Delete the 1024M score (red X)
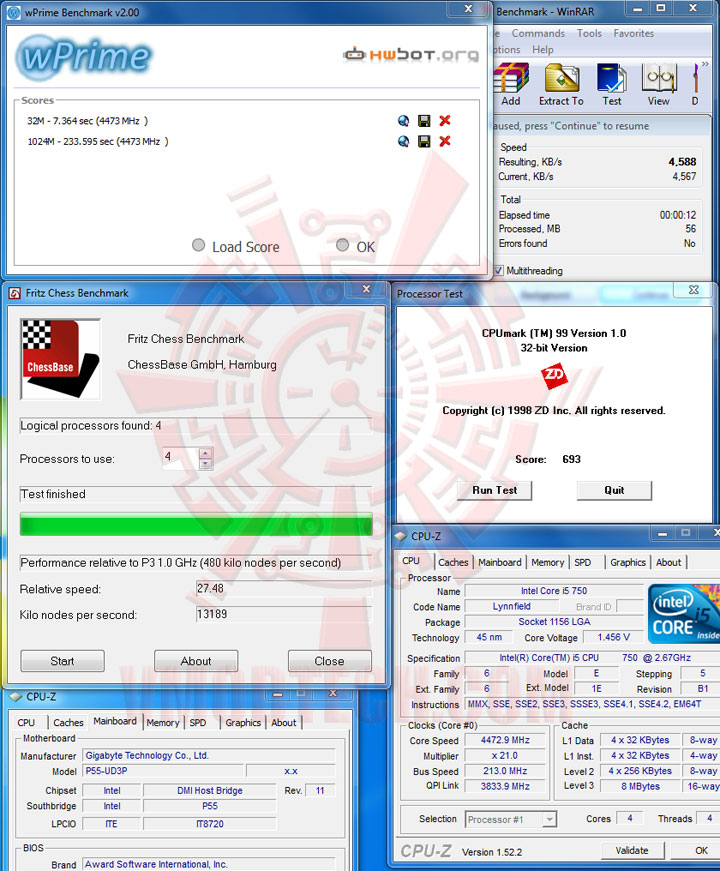 coord(444,141)
